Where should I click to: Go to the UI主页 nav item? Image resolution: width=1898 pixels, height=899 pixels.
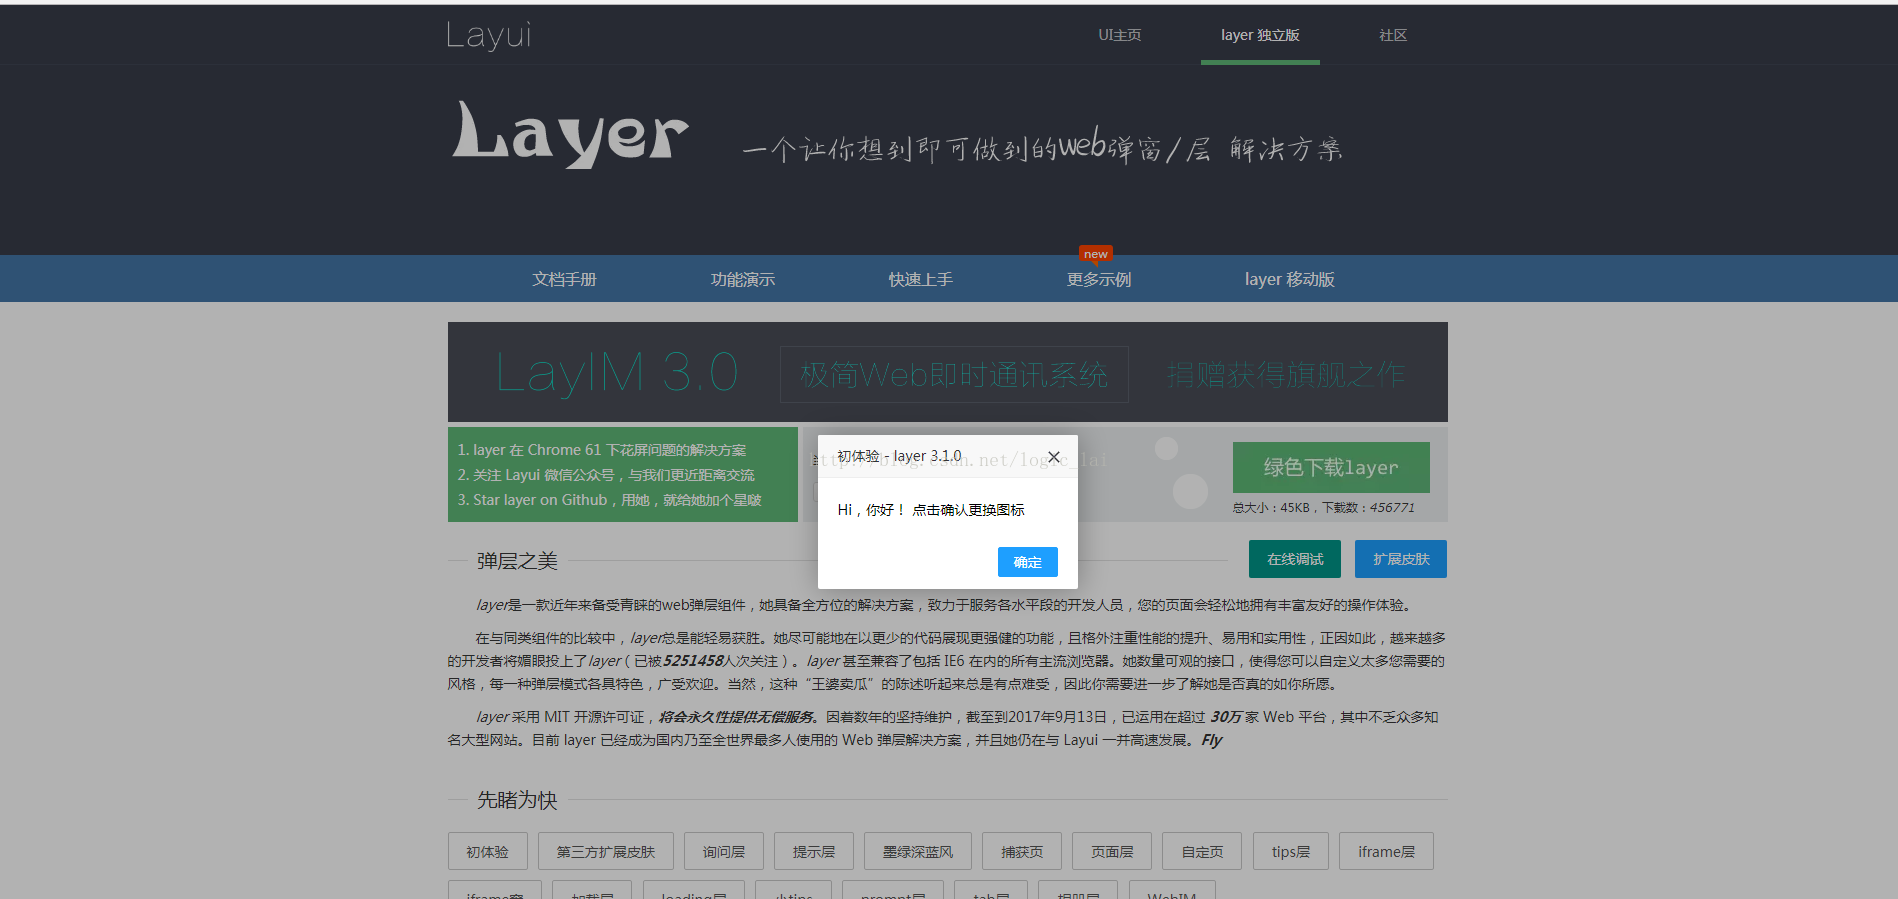click(1120, 35)
